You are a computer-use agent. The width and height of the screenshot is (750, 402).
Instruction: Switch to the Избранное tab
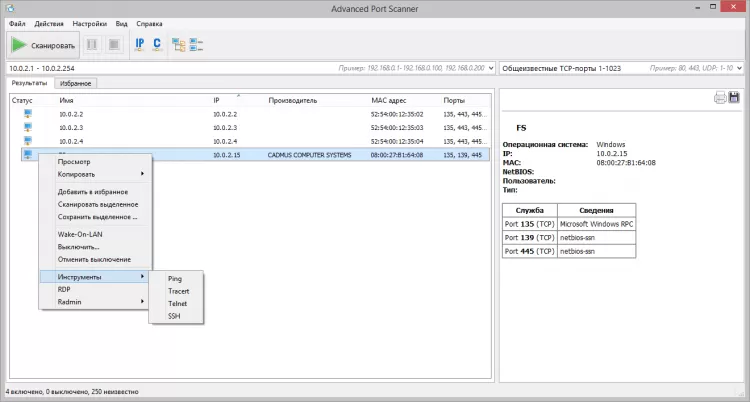pyautogui.click(x=74, y=83)
